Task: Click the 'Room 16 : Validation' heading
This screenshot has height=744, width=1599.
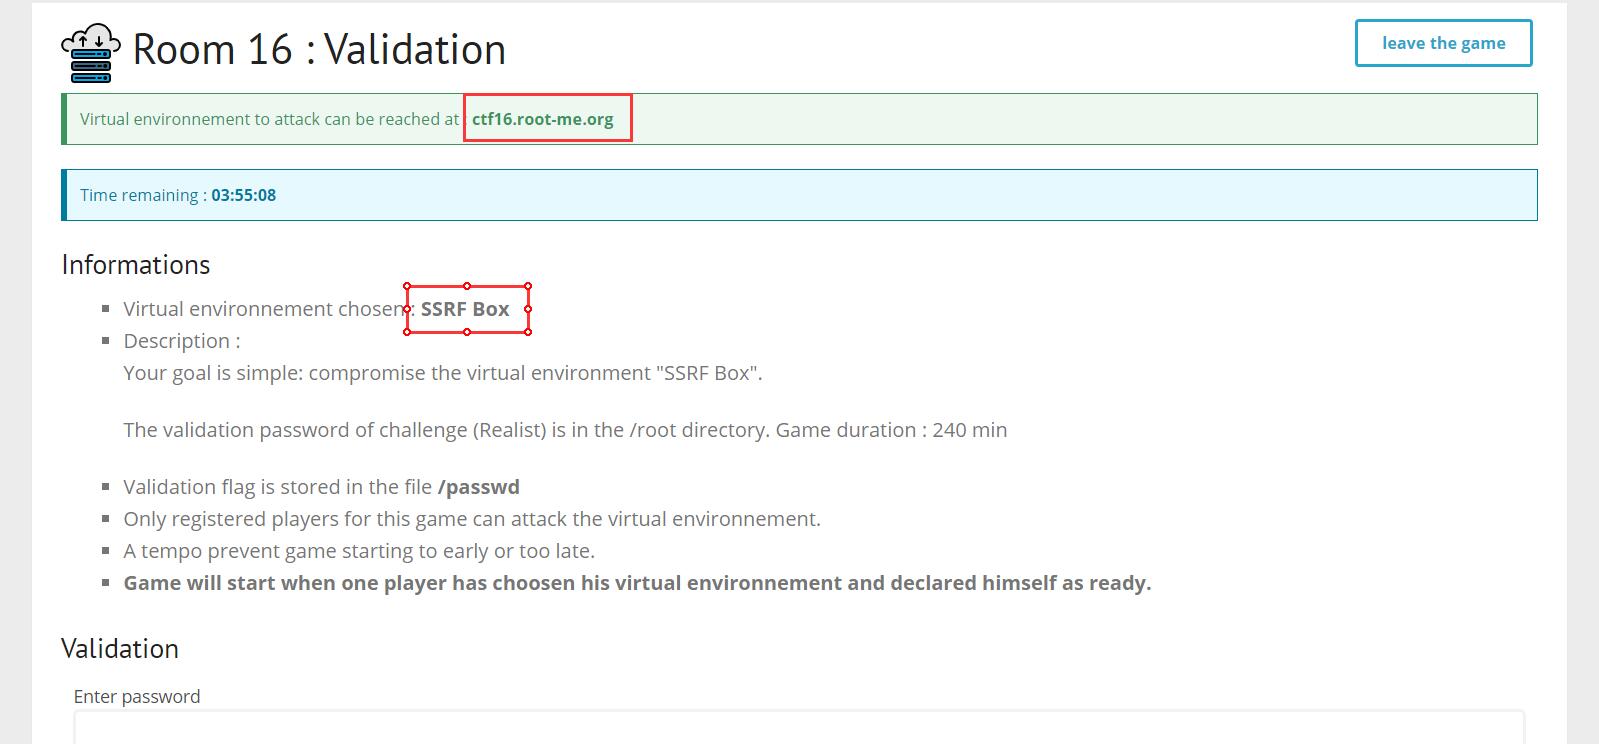Action: [319, 50]
